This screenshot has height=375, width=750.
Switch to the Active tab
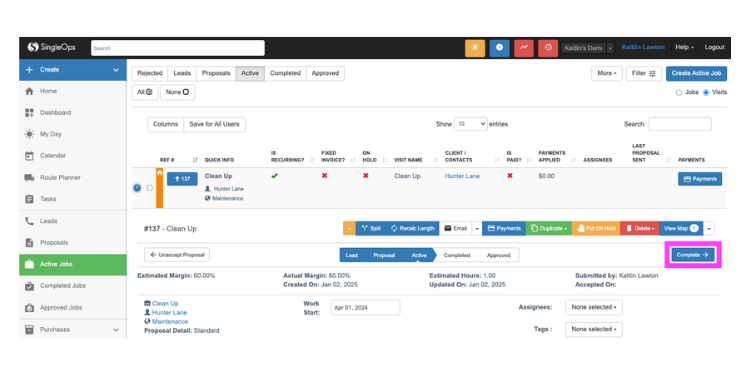(x=250, y=74)
